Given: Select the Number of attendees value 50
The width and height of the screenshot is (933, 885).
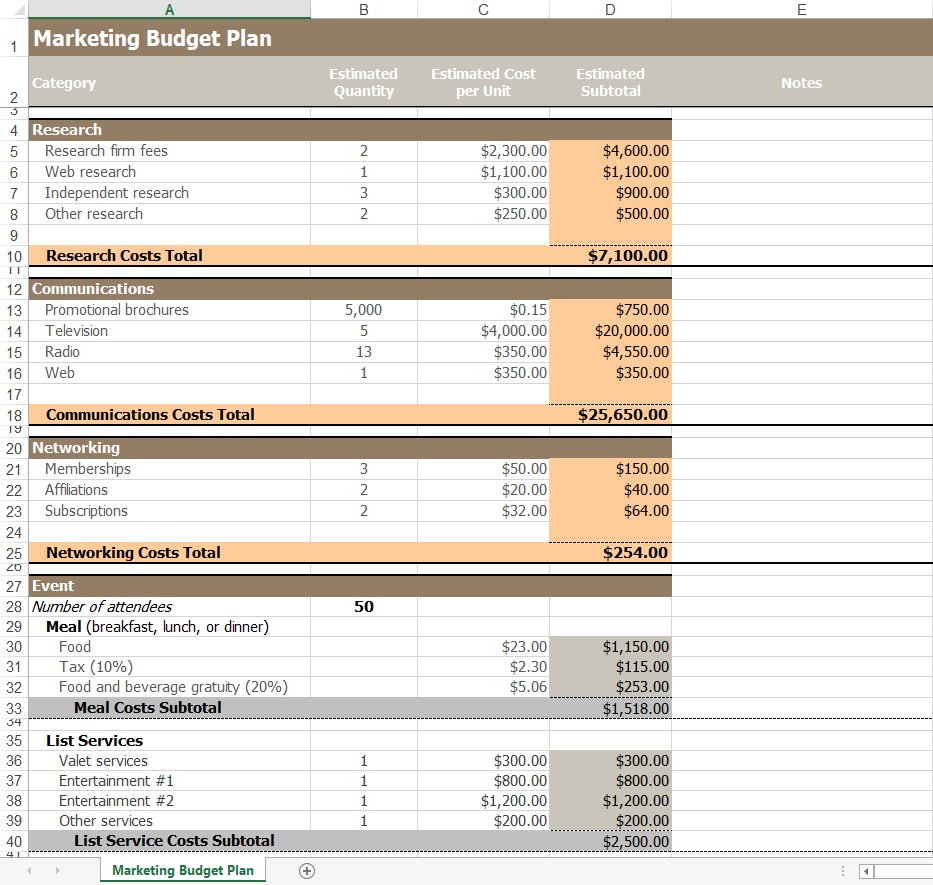Looking at the screenshot, I should (x=363, y=606).
